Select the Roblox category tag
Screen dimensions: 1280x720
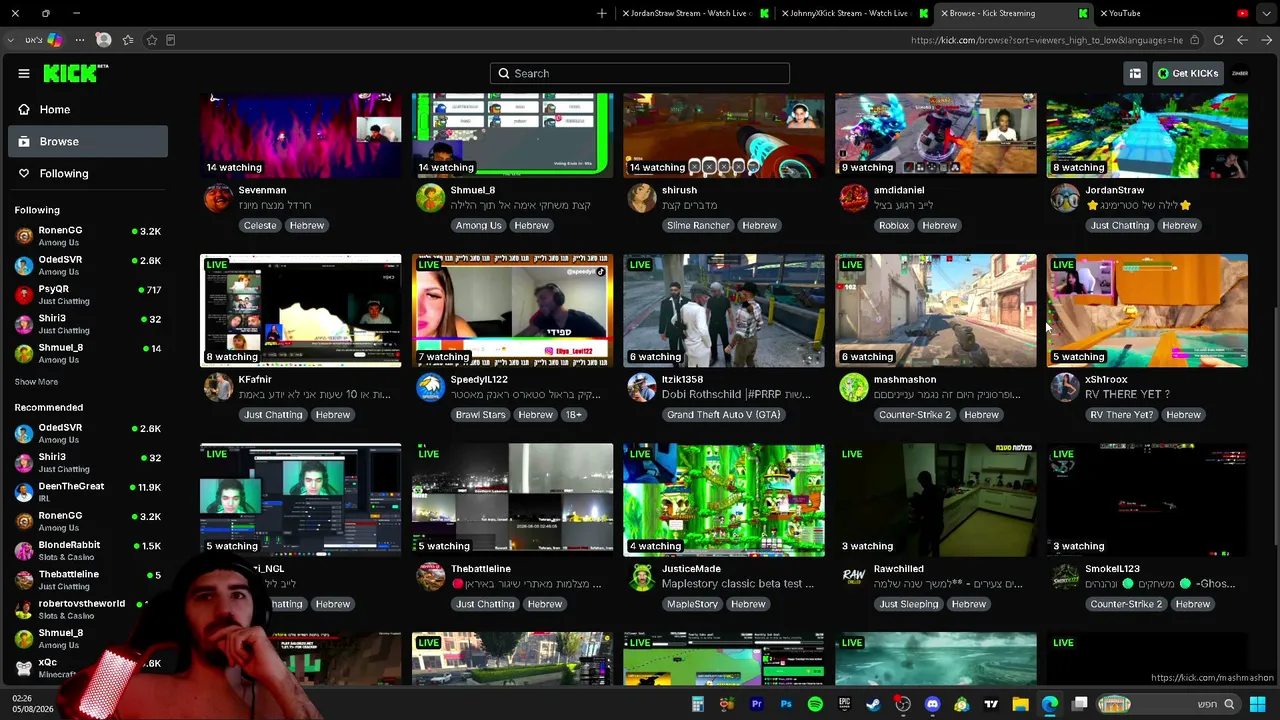[894, 225]
